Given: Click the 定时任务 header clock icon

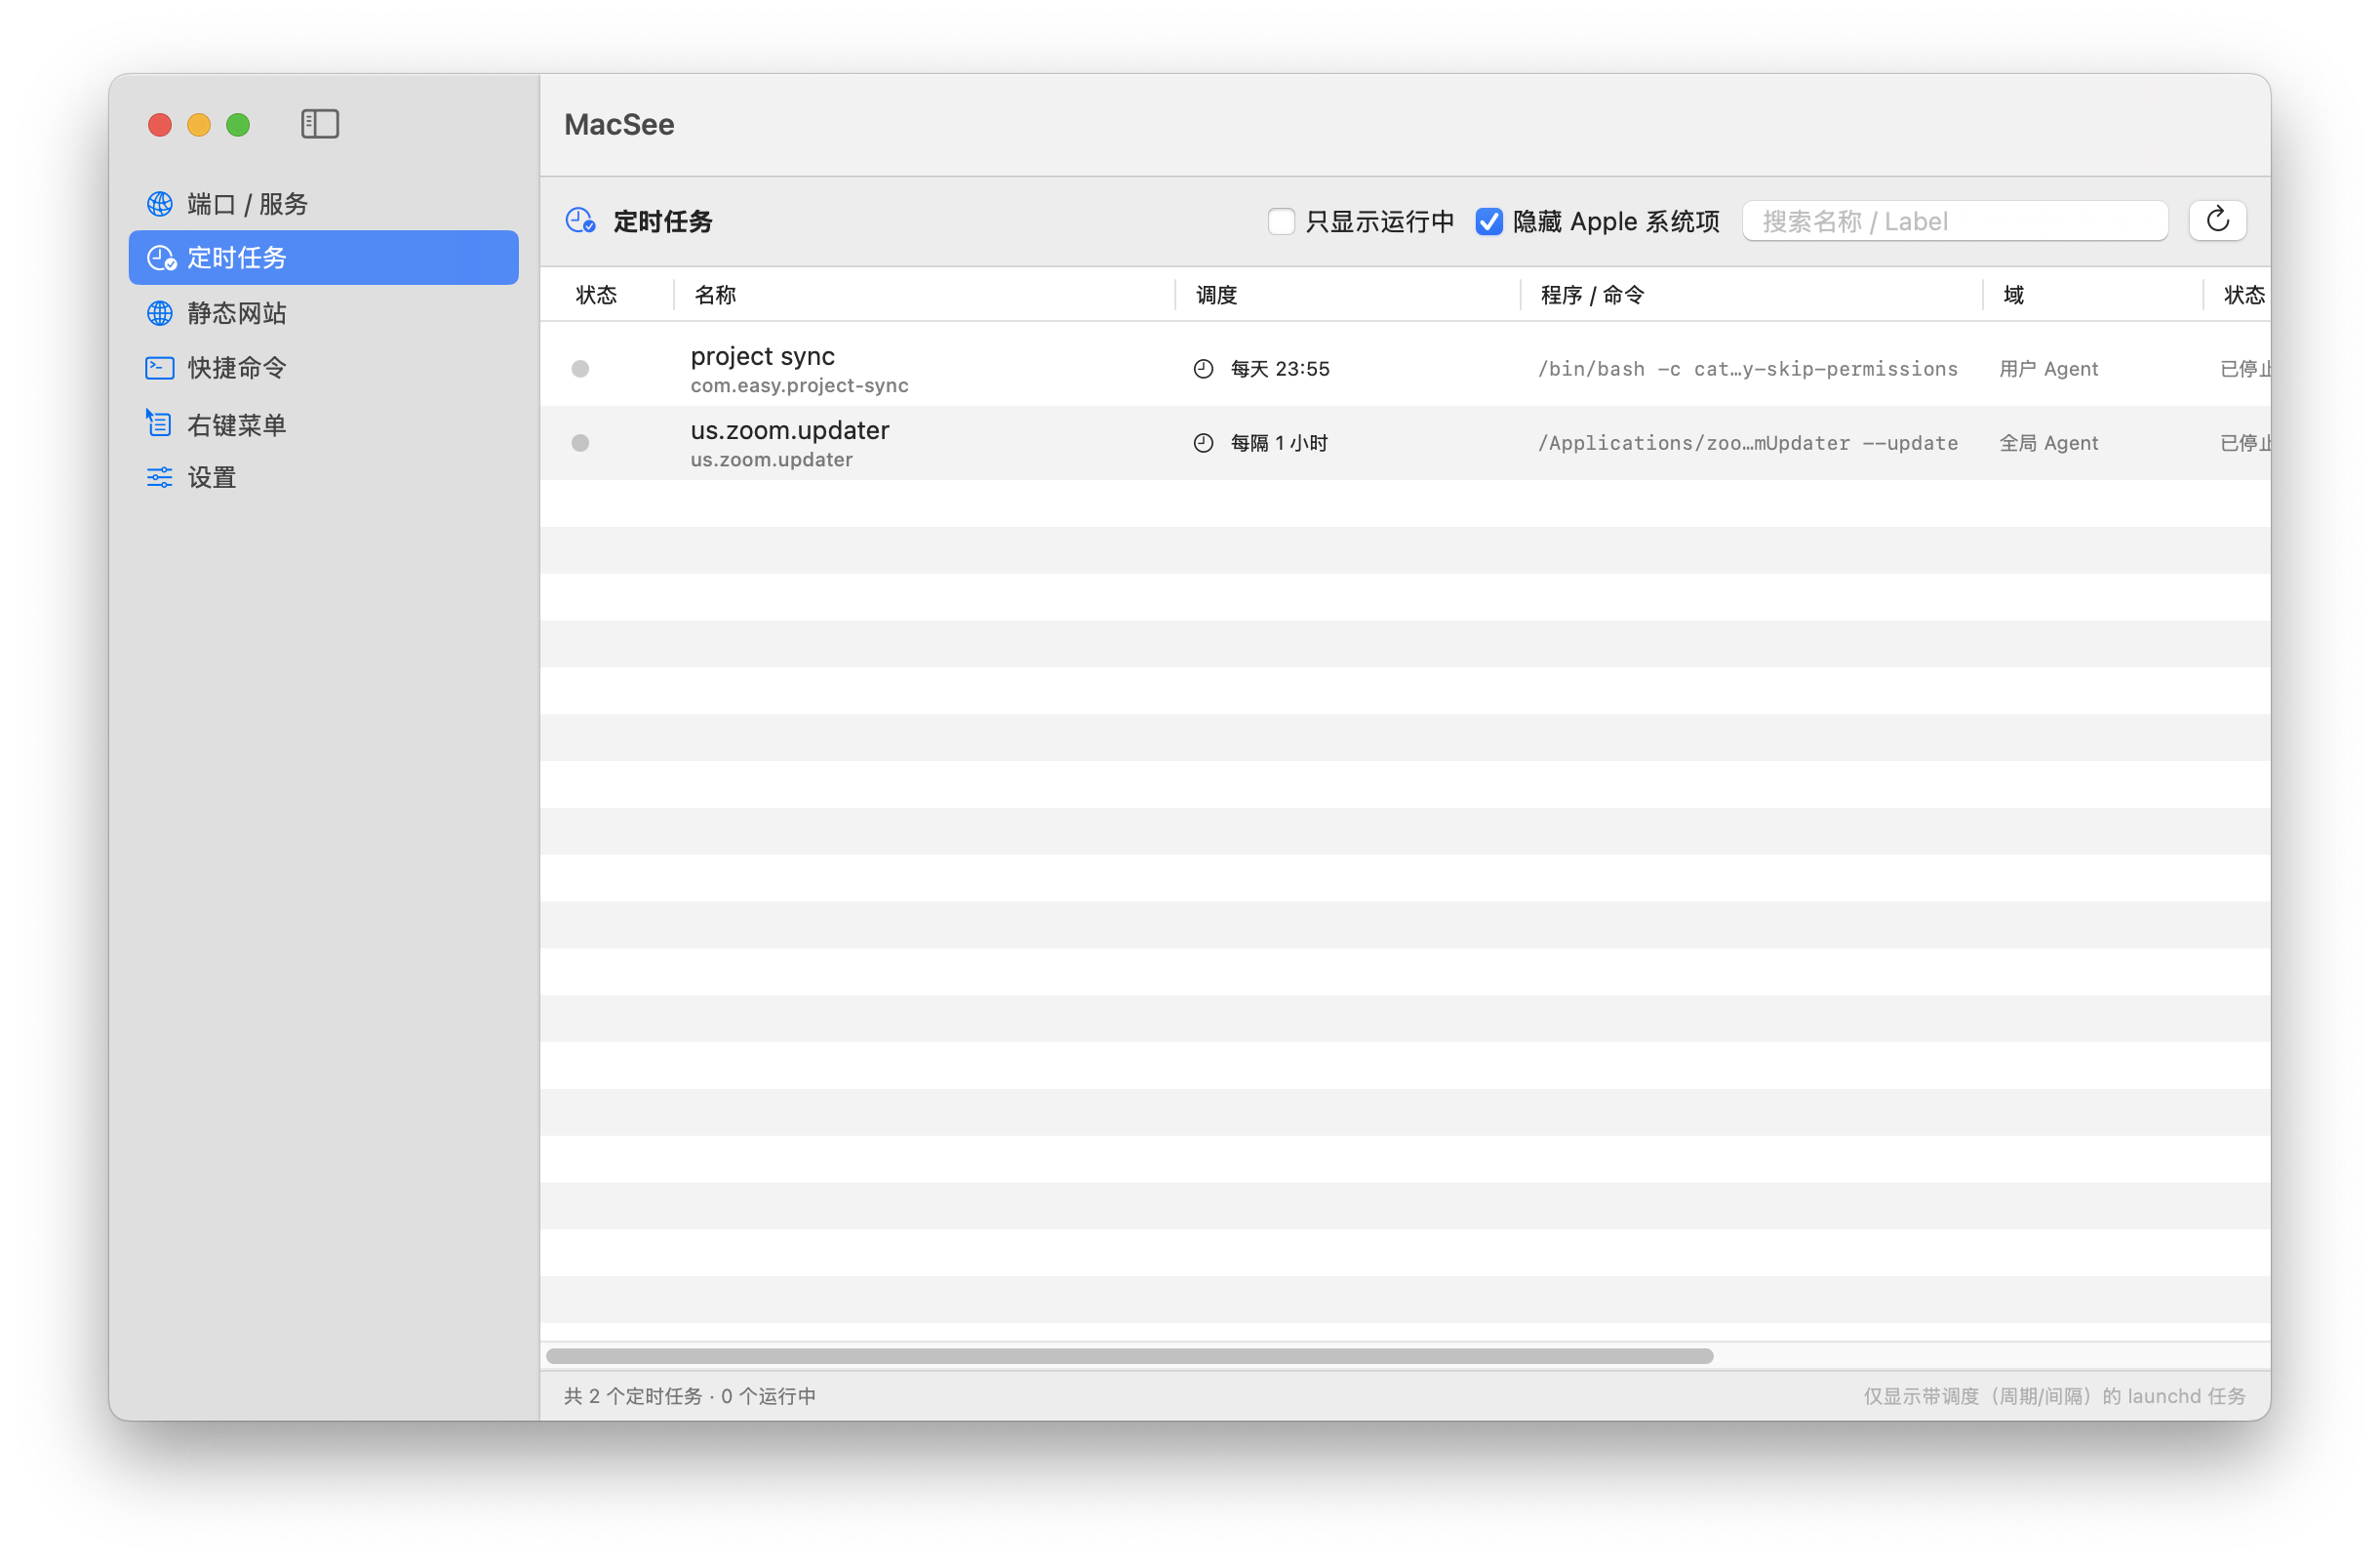Looking at the screenshot, I should click(x=581, y=221).
